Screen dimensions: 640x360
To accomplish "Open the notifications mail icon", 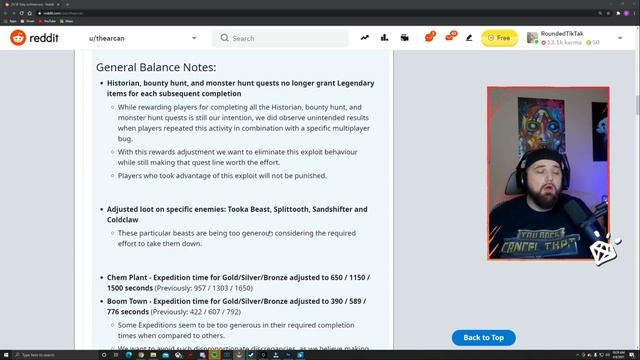I will coord(451,37).
